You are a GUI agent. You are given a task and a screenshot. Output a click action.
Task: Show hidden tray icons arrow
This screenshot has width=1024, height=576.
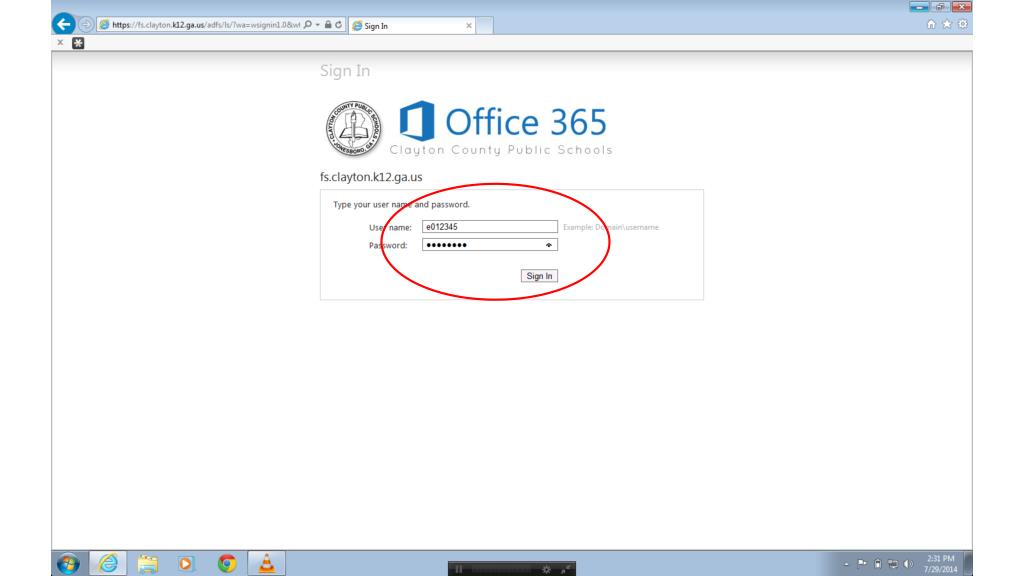(846, 564)
